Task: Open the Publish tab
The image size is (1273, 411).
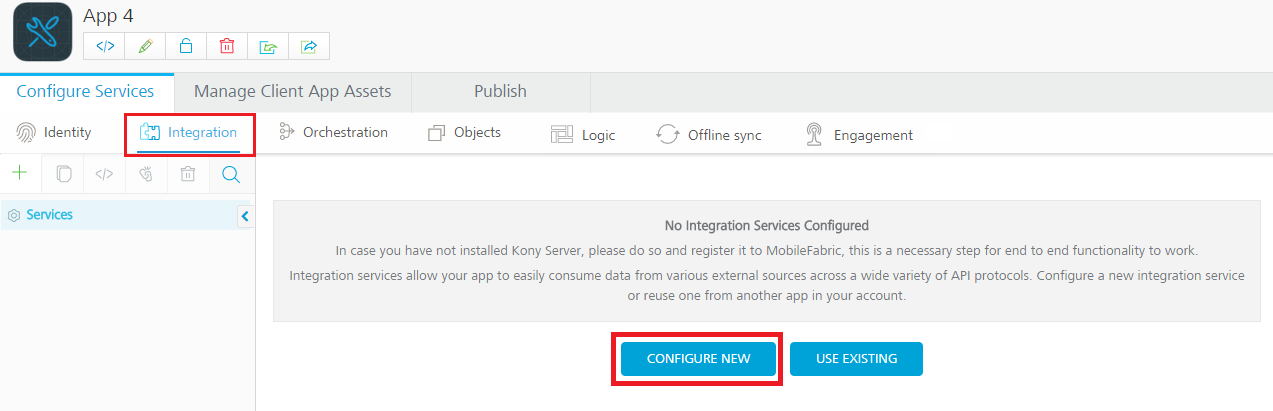Action: (500, 91)
